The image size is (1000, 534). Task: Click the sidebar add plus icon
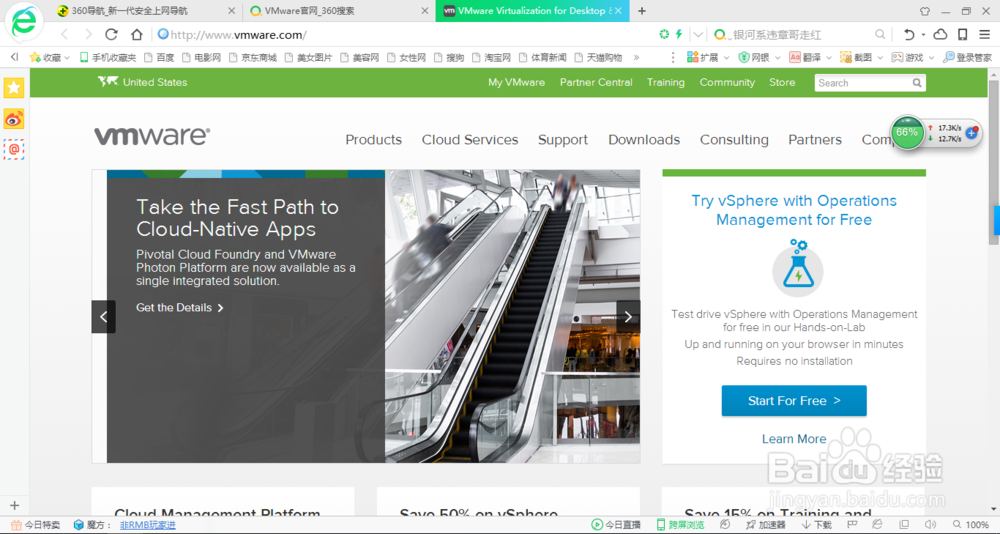[x=15, y=505]
